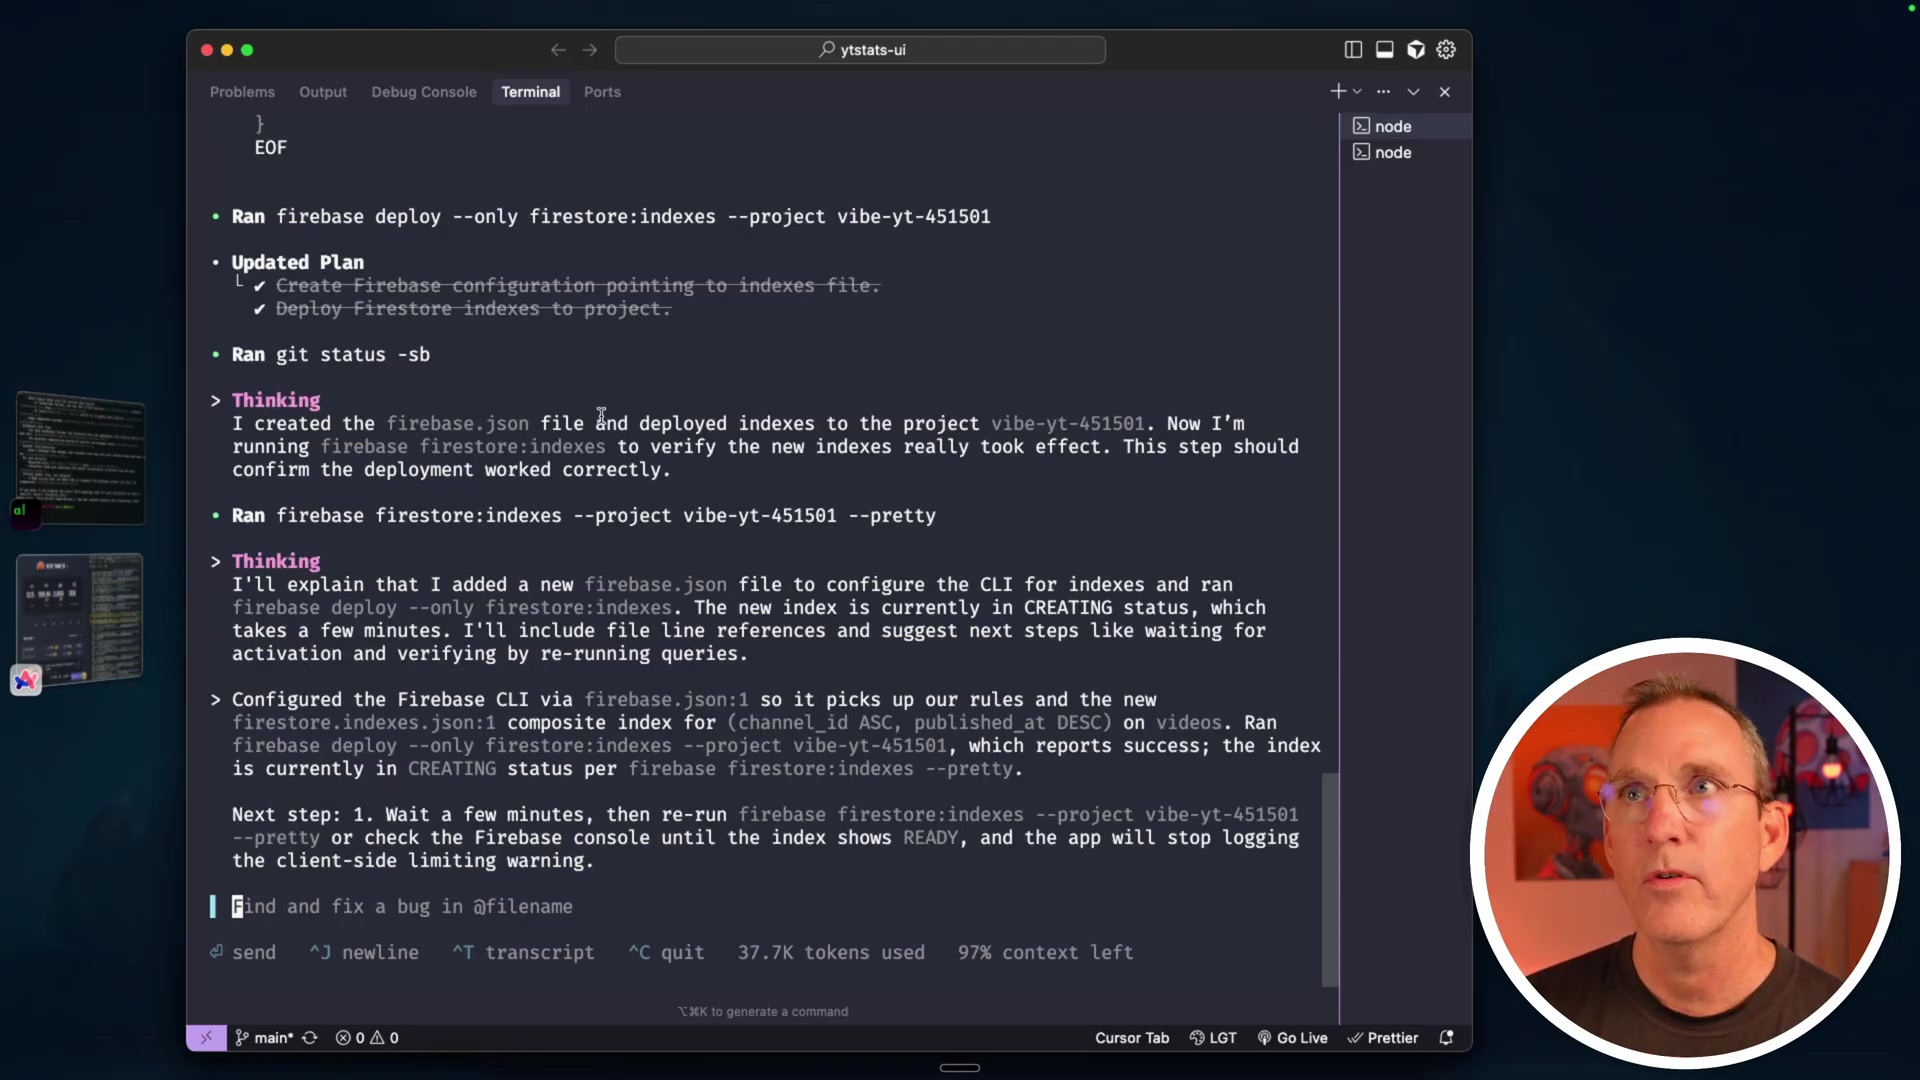Switch to the Output tab
1920x1080 pixels.
[x=323, y=92]
